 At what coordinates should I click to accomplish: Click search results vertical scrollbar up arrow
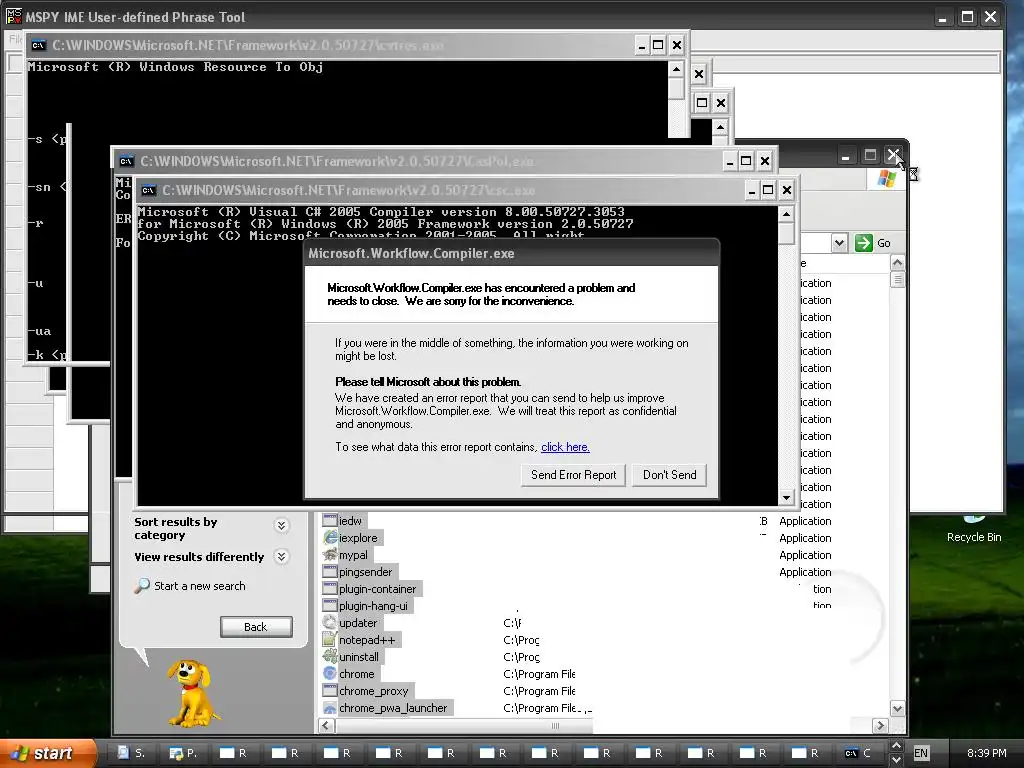897,263
